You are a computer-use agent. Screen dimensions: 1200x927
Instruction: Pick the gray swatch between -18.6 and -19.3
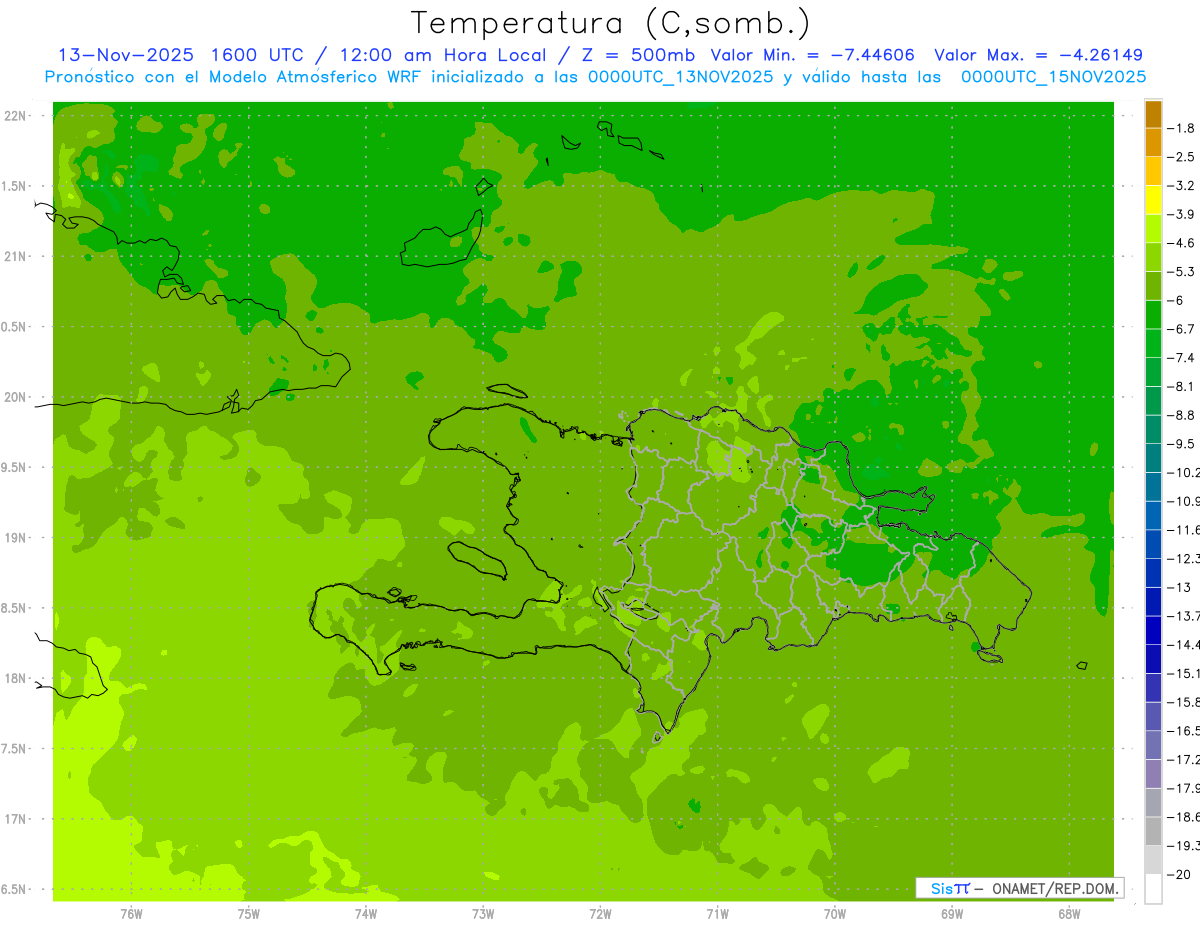coord(1153,832)
